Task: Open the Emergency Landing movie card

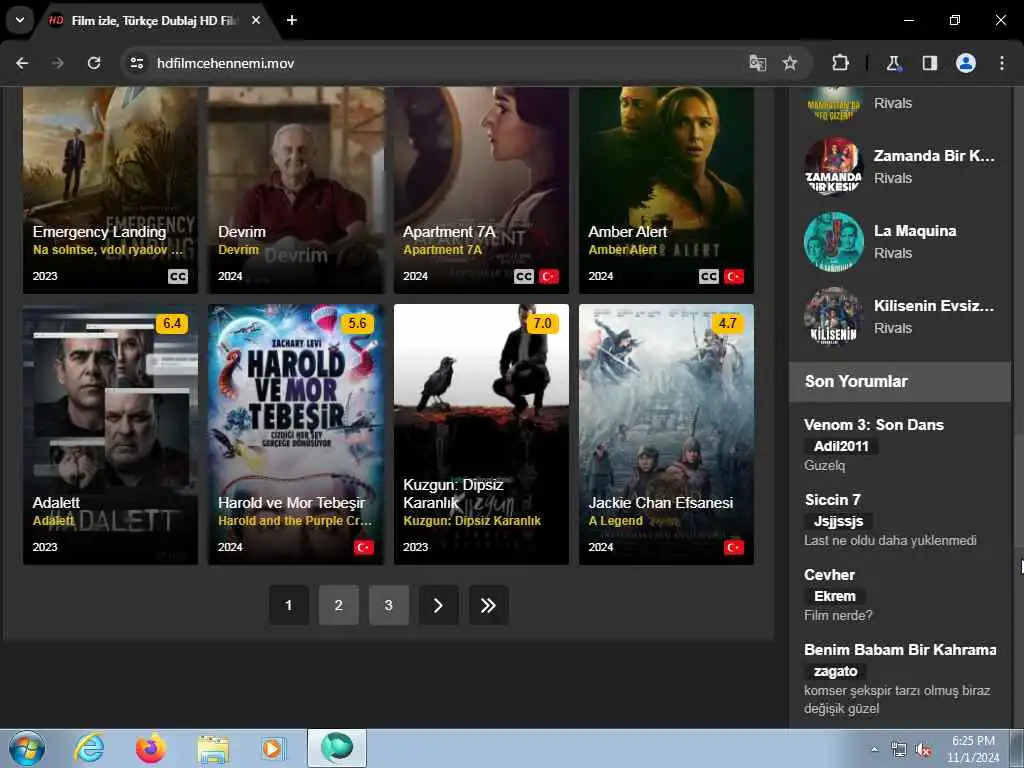Action: click(x=110, y=190)
